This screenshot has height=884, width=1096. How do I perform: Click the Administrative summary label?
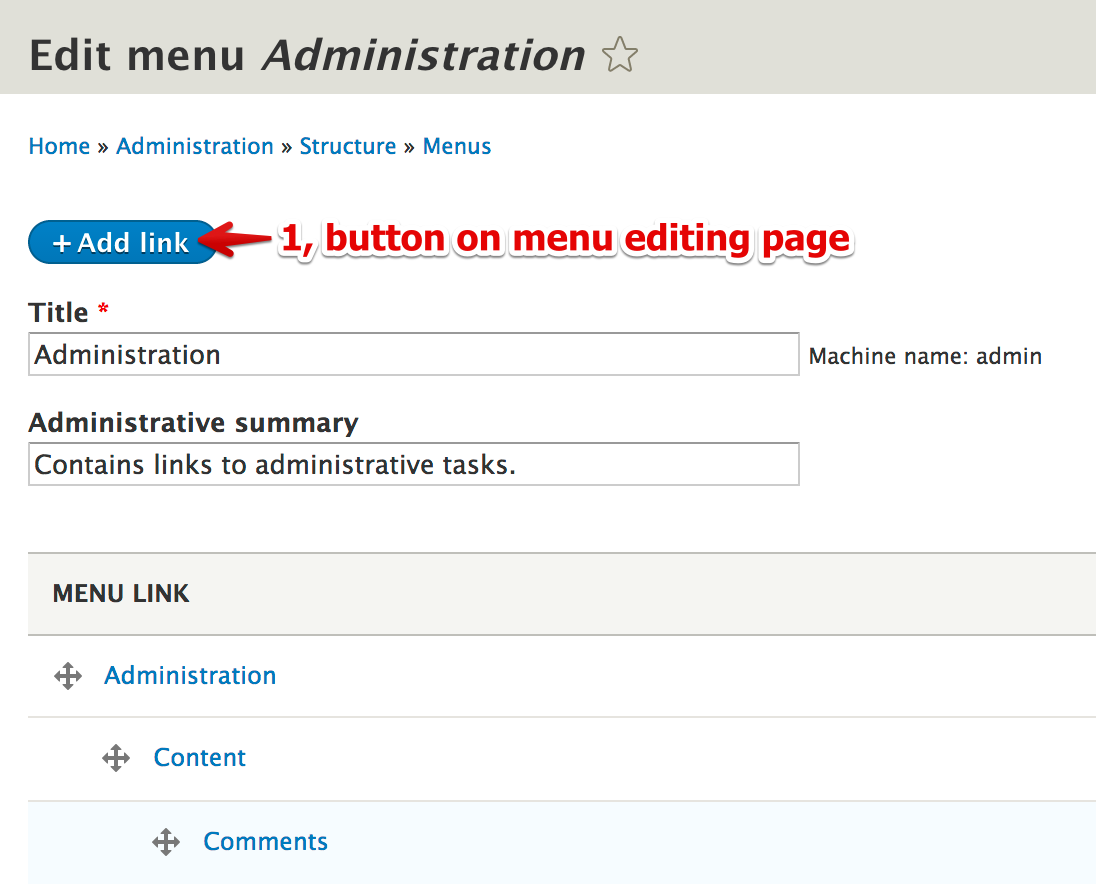193,423
